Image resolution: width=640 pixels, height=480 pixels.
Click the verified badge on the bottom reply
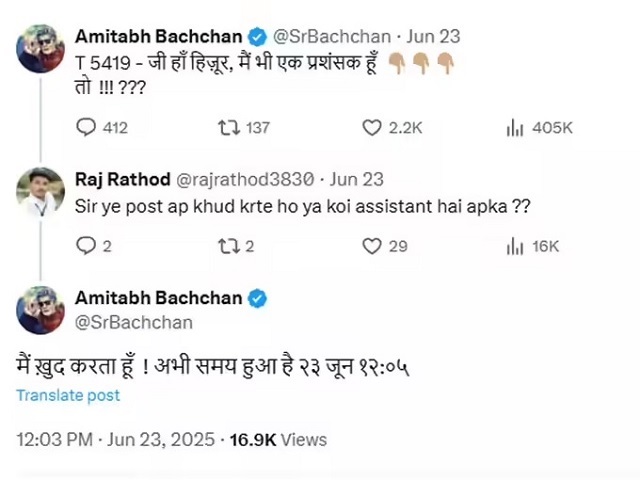(x=258, y=298)
